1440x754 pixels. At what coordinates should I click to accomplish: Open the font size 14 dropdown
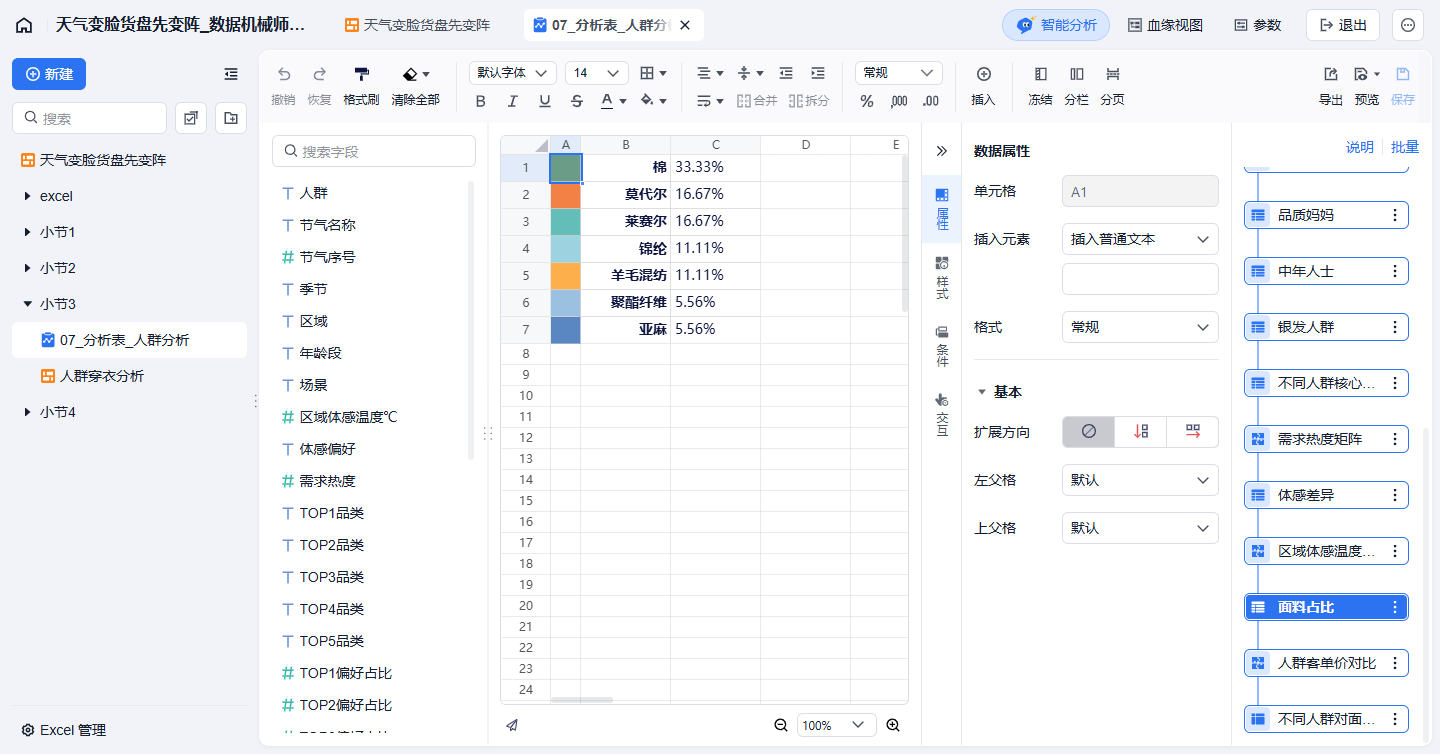pyautogui.click(x=597, y=73)
